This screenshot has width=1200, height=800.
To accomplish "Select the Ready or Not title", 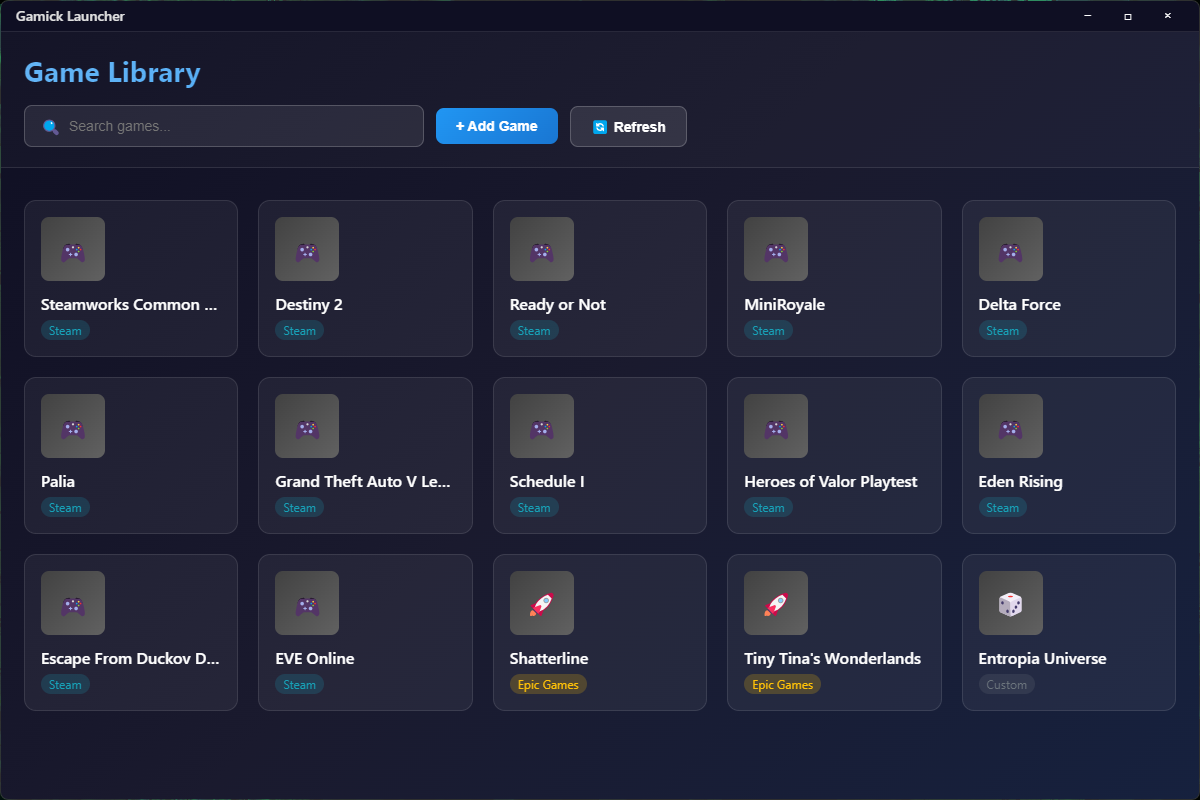I will (x=558, y=305).
